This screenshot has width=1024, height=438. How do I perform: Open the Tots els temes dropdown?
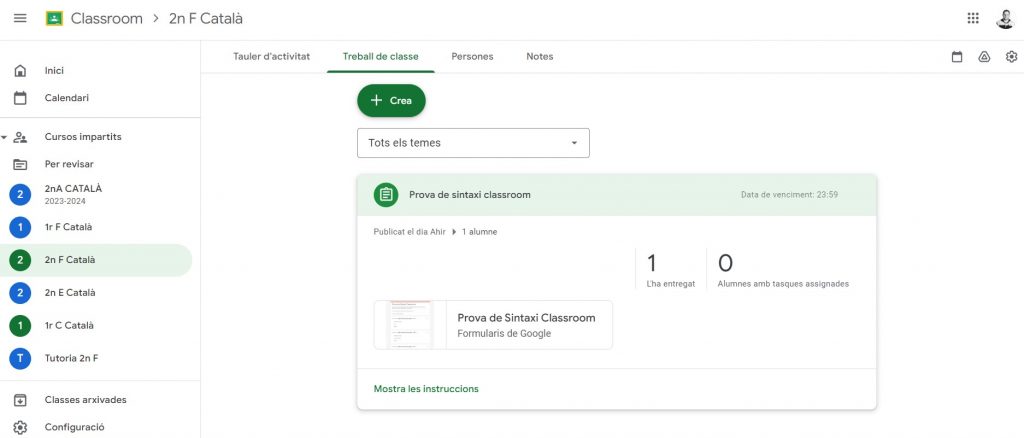click(x=473, y=143)
